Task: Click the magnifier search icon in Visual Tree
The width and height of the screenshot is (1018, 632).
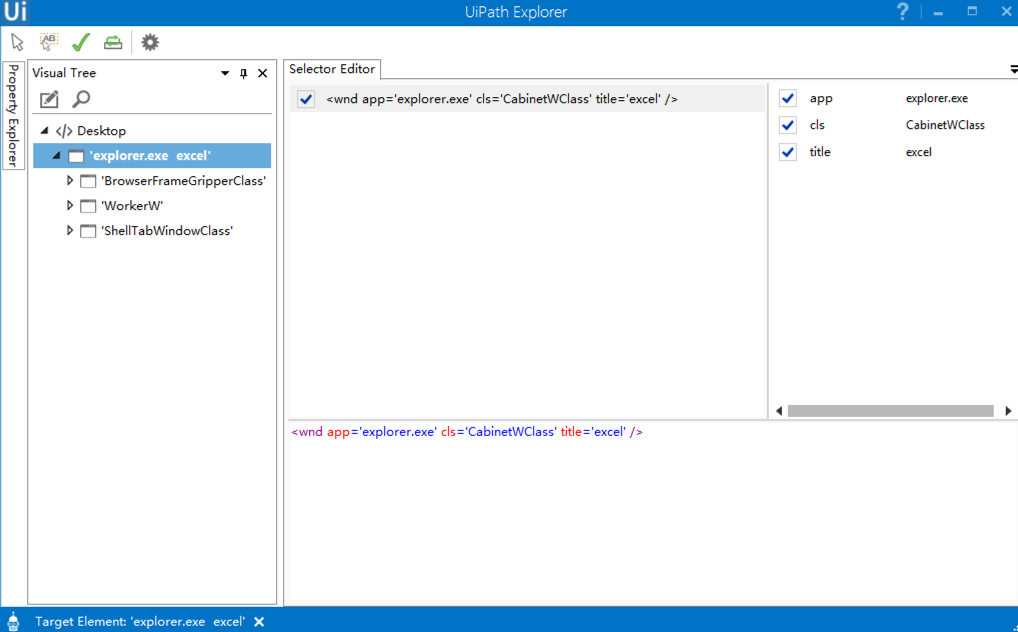Action: (81, 99)
